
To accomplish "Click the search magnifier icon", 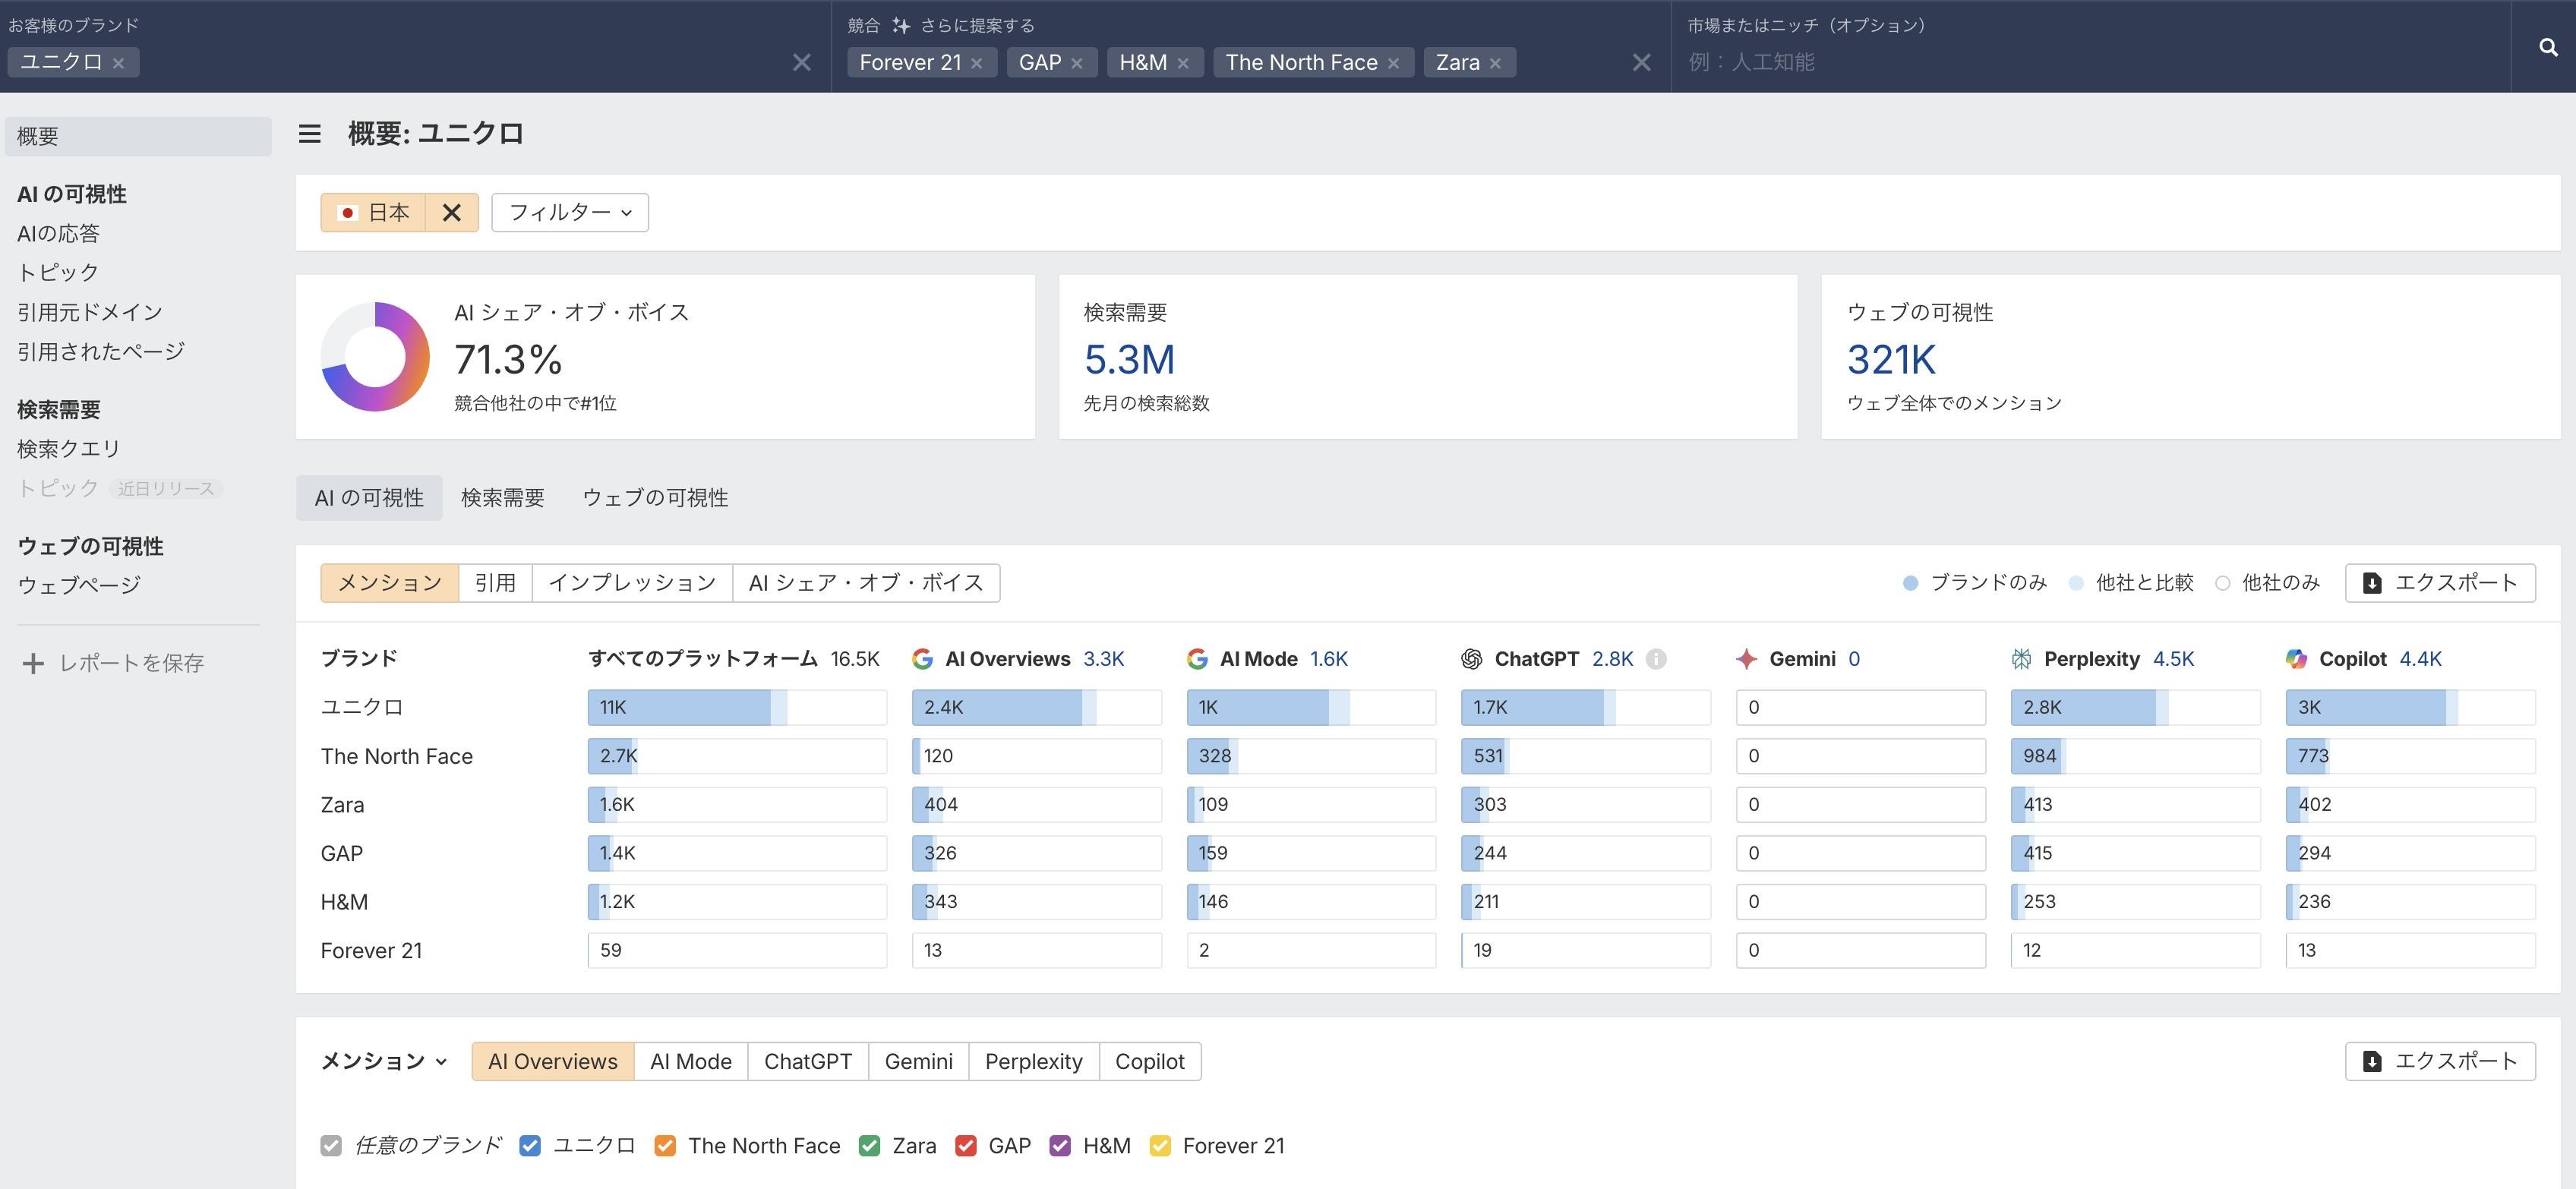I will pyautogui.click(x=2547, y=47).
